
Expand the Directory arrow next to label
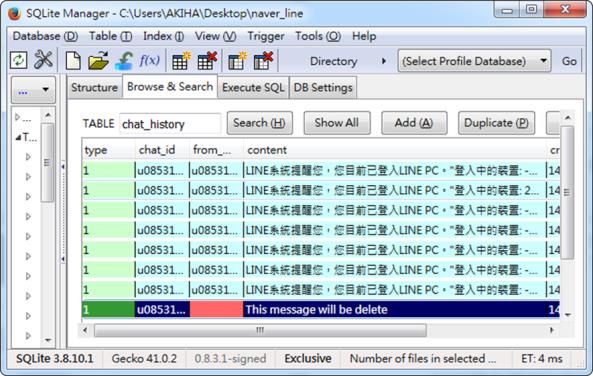point(383,61)
